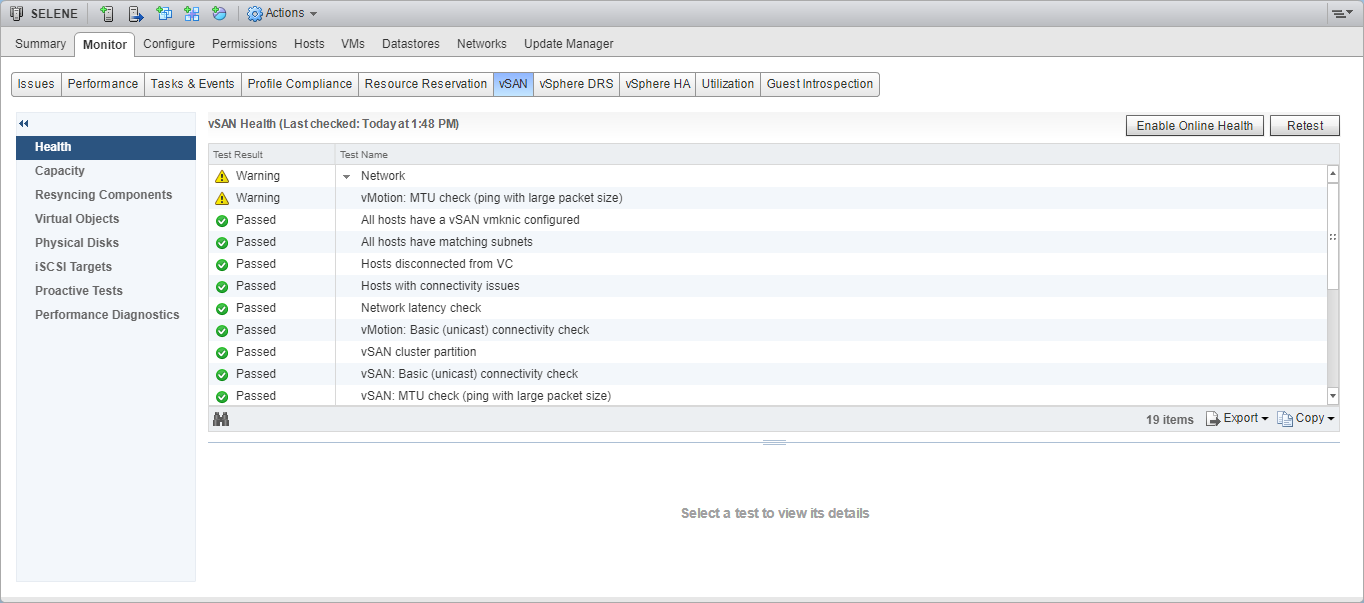Click Enable Online Health button

1194,126
